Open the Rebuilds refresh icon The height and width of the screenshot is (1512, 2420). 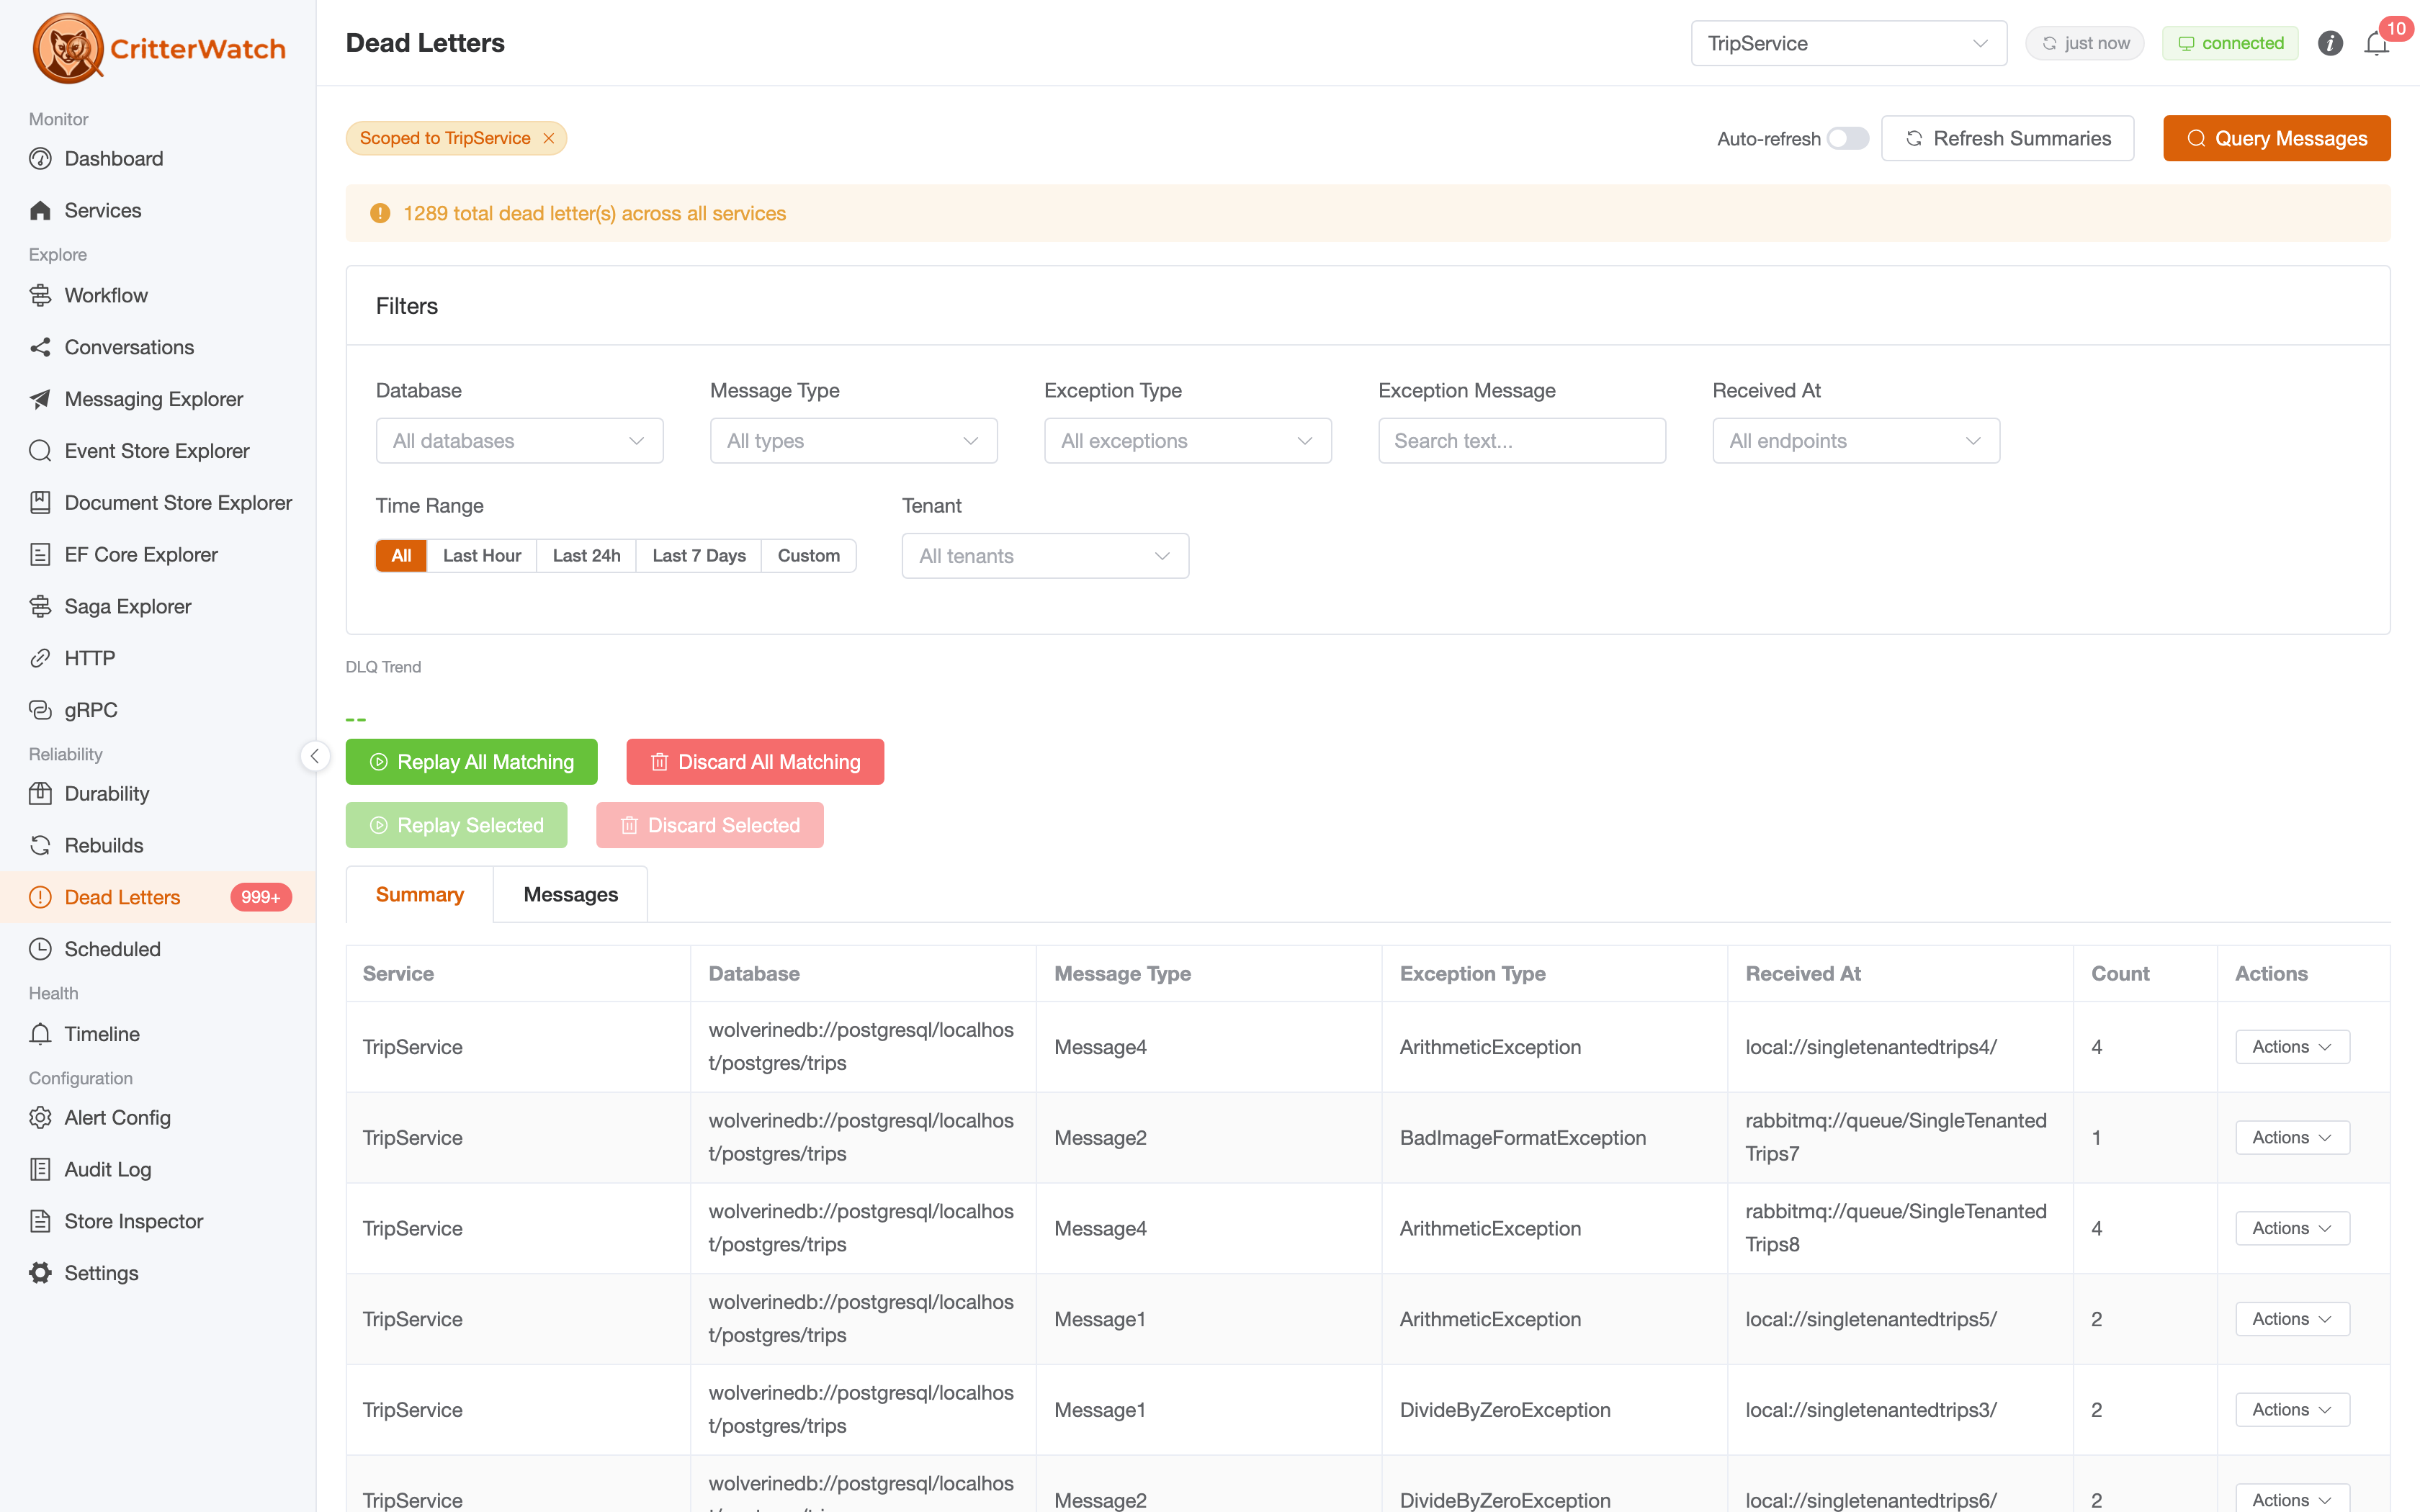coord(40,846)
